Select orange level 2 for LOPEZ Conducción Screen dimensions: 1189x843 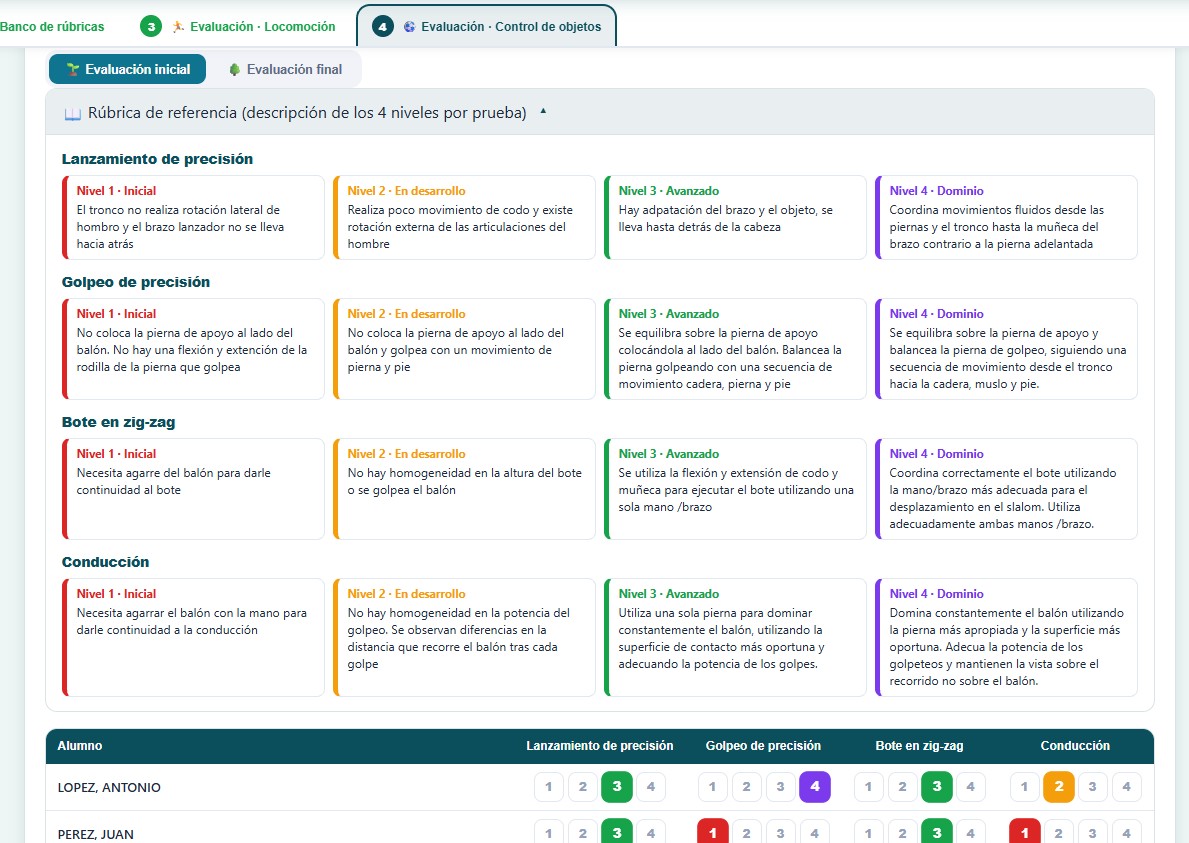[x=1059, y=787]
